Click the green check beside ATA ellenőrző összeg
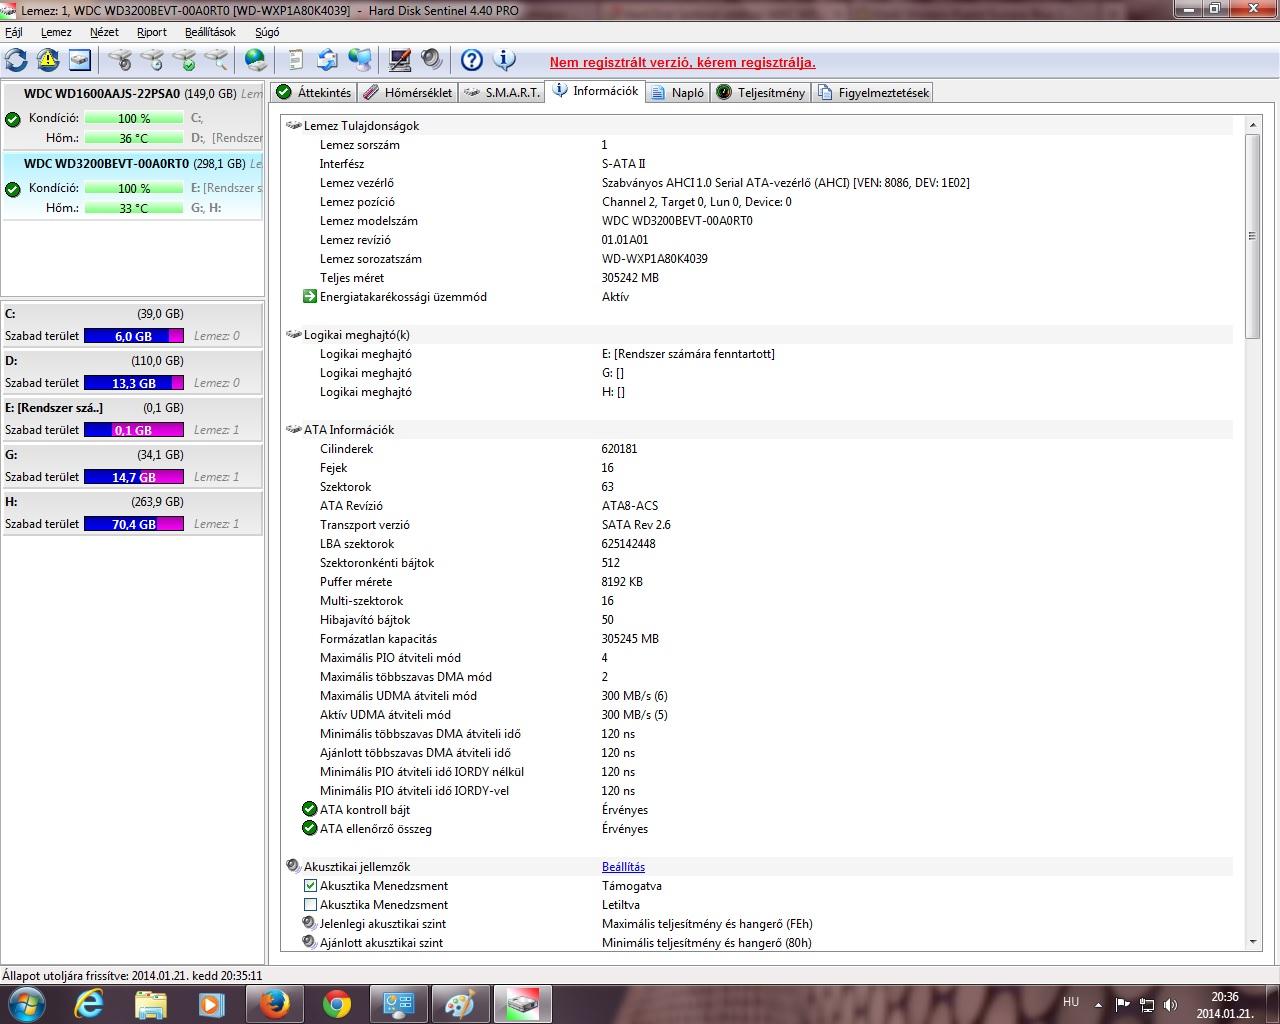1280x1024 pixels. (310, 829)
